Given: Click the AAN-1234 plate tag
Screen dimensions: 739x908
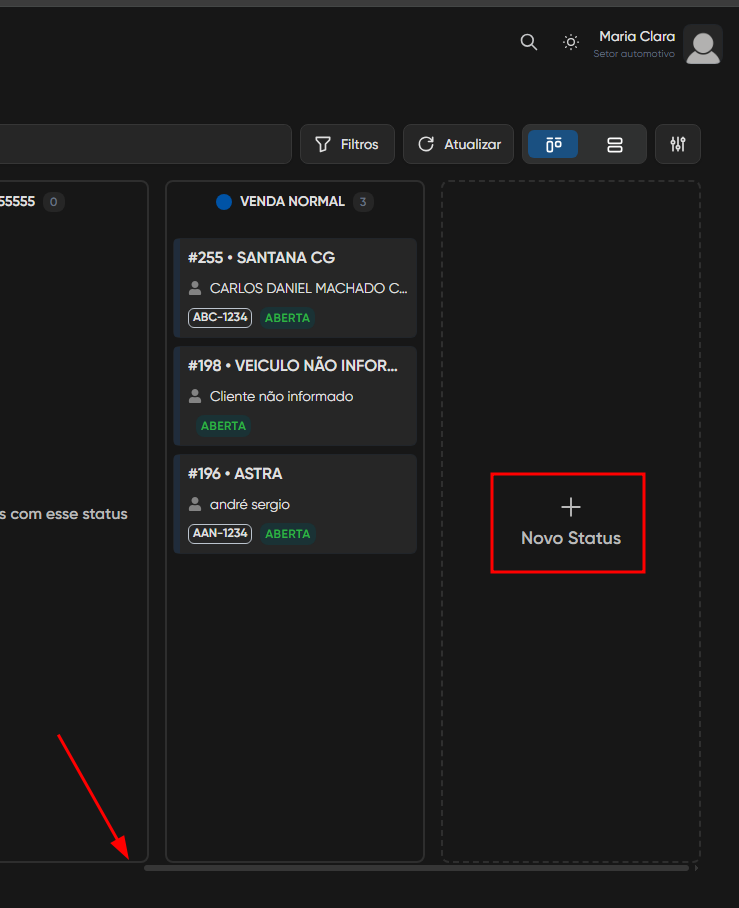Looking at the screenshot, I should click(x=219, y=533).
